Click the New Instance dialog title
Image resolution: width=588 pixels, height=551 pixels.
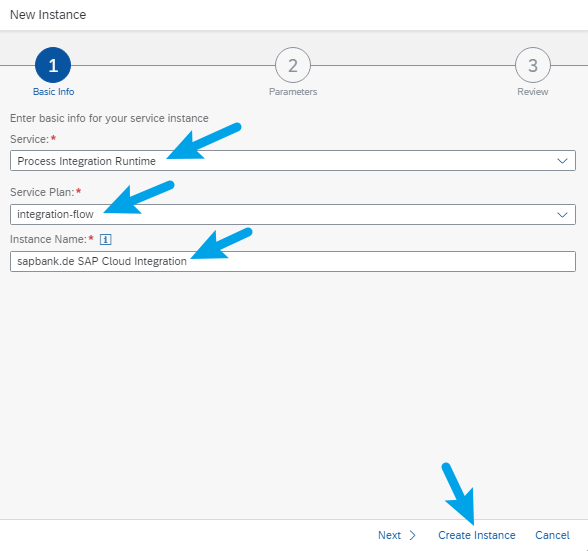(48, 15)
